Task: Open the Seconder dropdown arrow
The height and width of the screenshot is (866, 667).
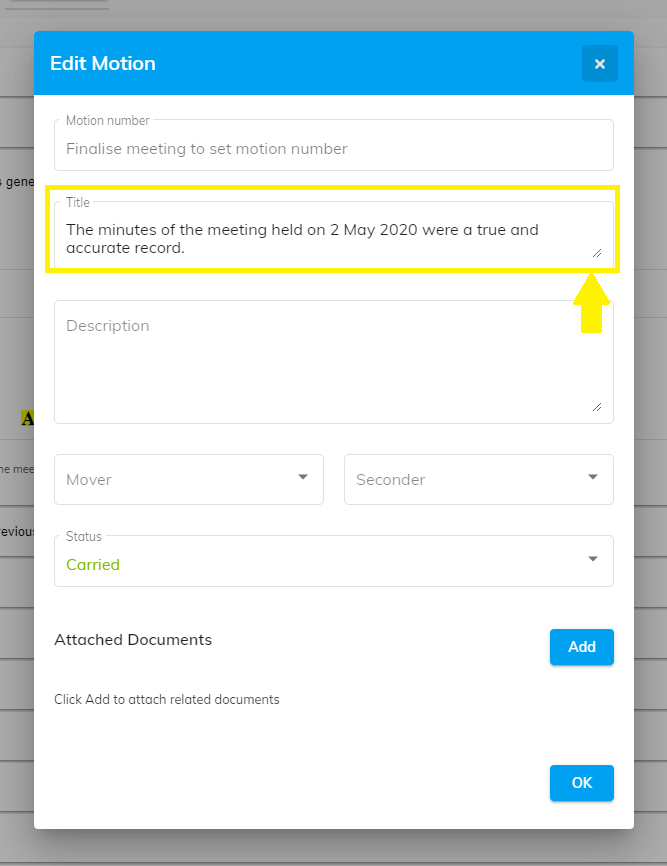Action: point(593,478)
